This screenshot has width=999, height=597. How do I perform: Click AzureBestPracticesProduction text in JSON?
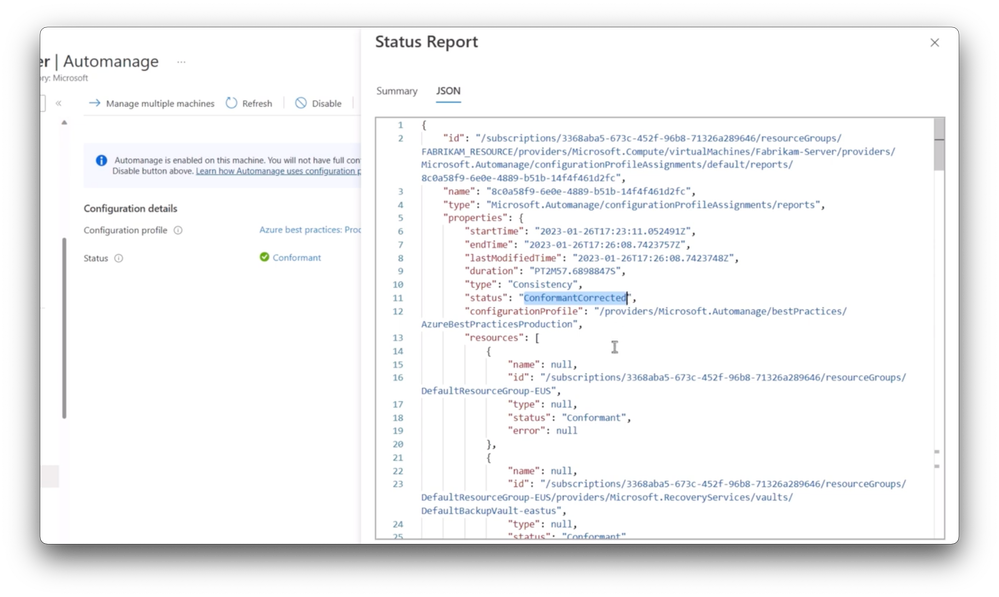(499, 324)
